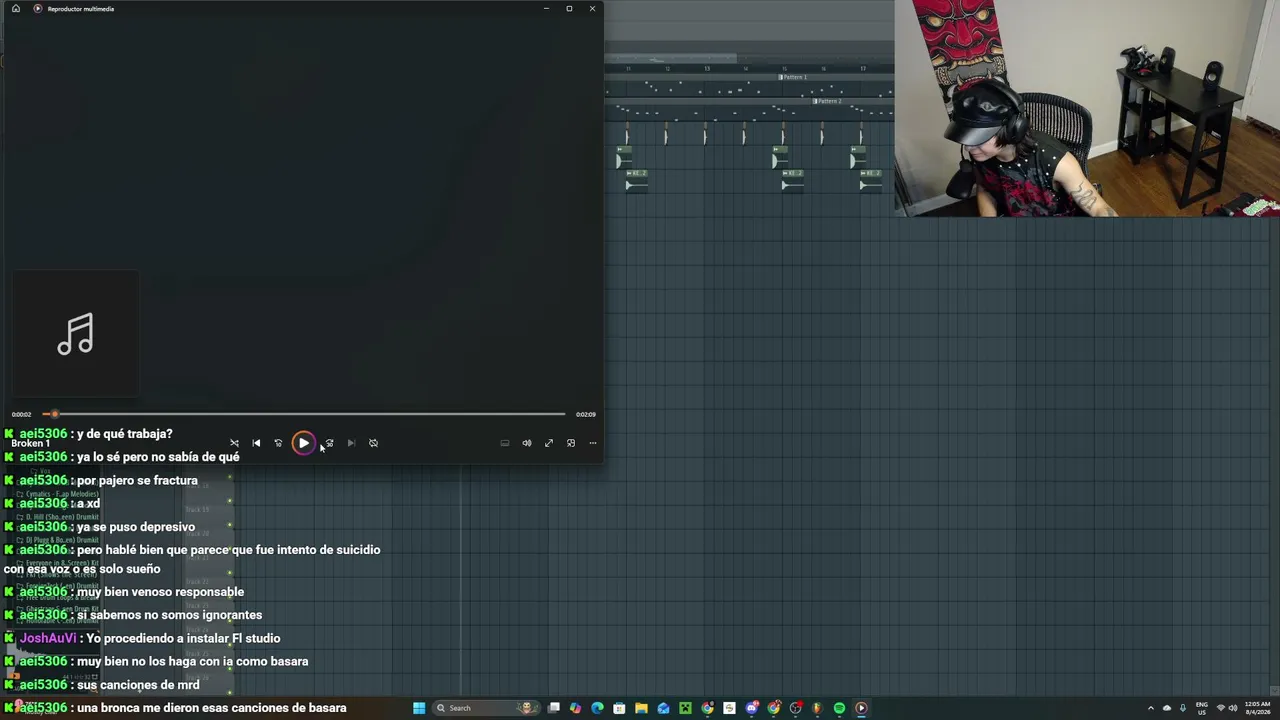Click the music note album thumbnail
The width and height of the screenshot is (1280, 720).
[x=76, y=334]
